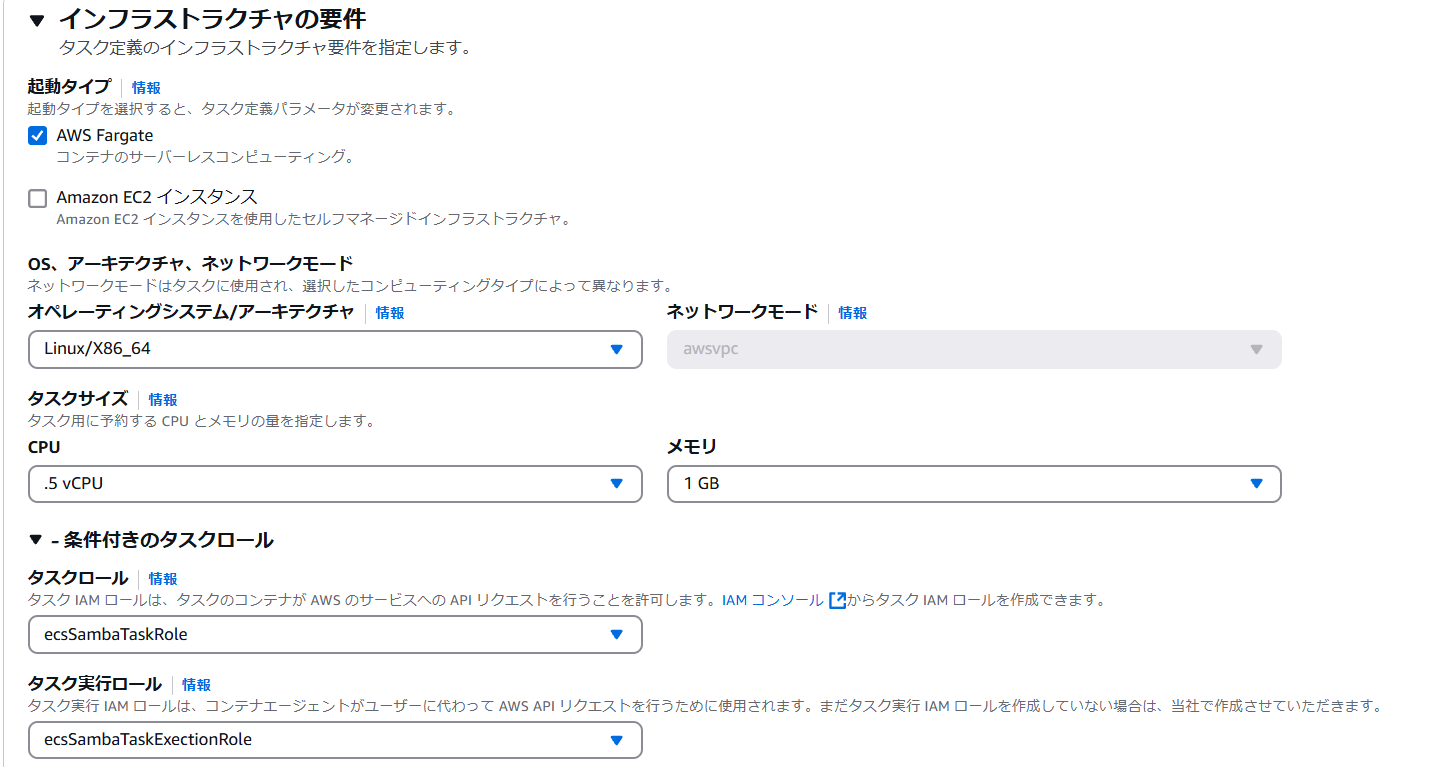Viewport: 1440px width, 767px height.
Task: Open the ecsSambaTaskRole dropdown
Action: pyautogui.click(x=335, y=634)
